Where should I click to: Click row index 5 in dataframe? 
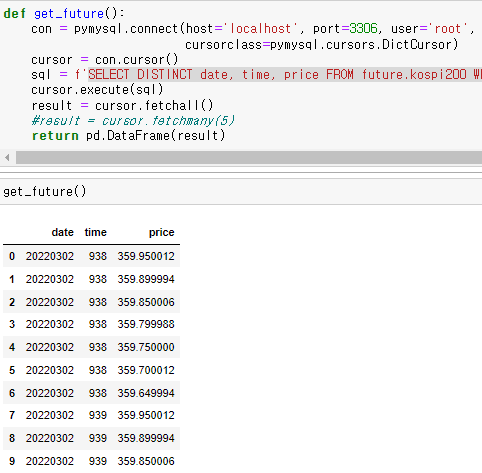click(x=12, y=370)
